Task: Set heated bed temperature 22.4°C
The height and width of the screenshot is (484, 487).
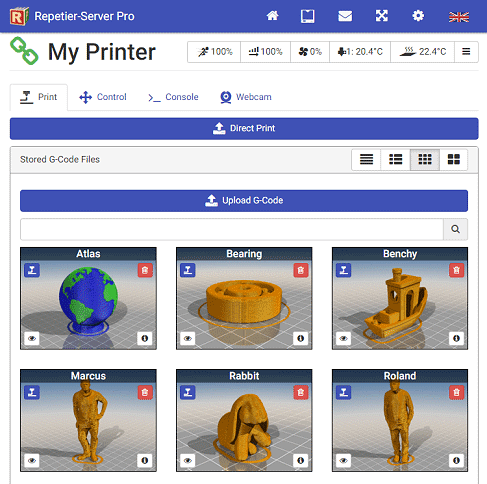Action: click(x=422, y=52)
